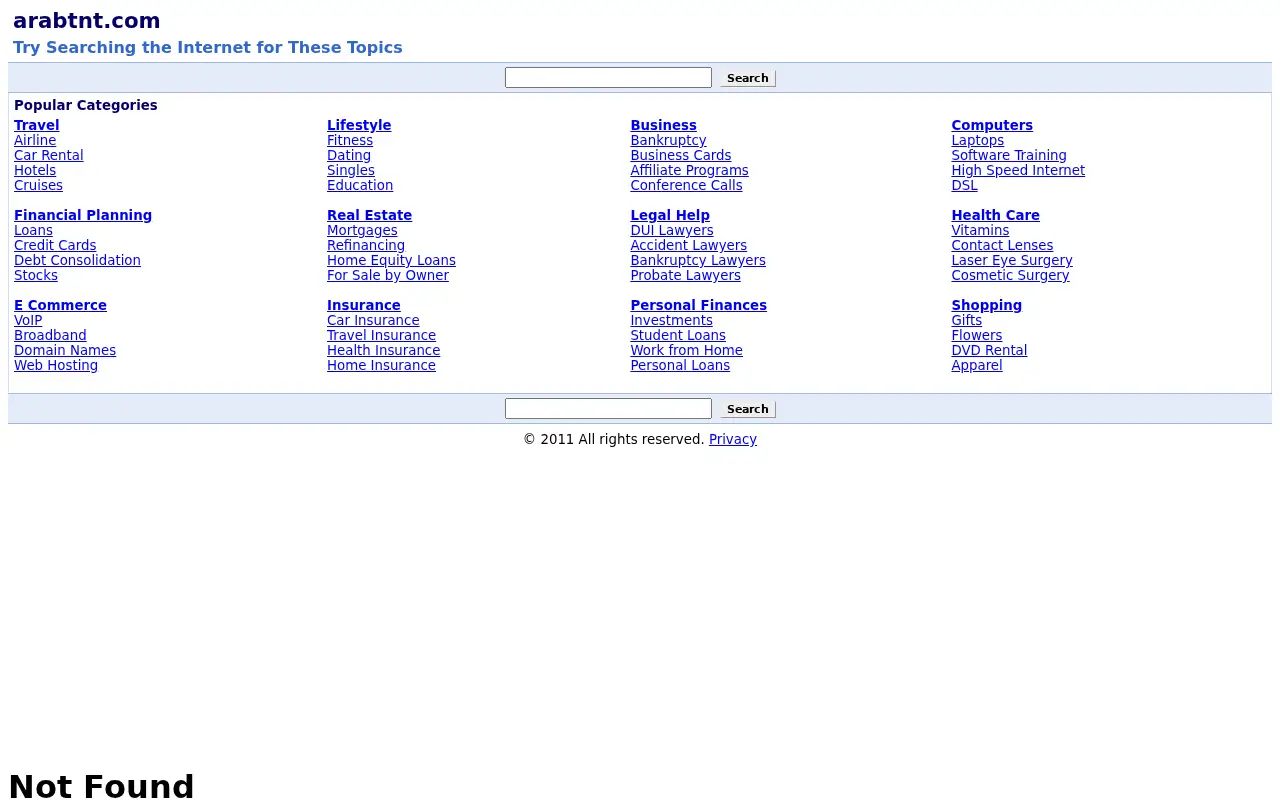Select the Domain Names link

(65, 350)
